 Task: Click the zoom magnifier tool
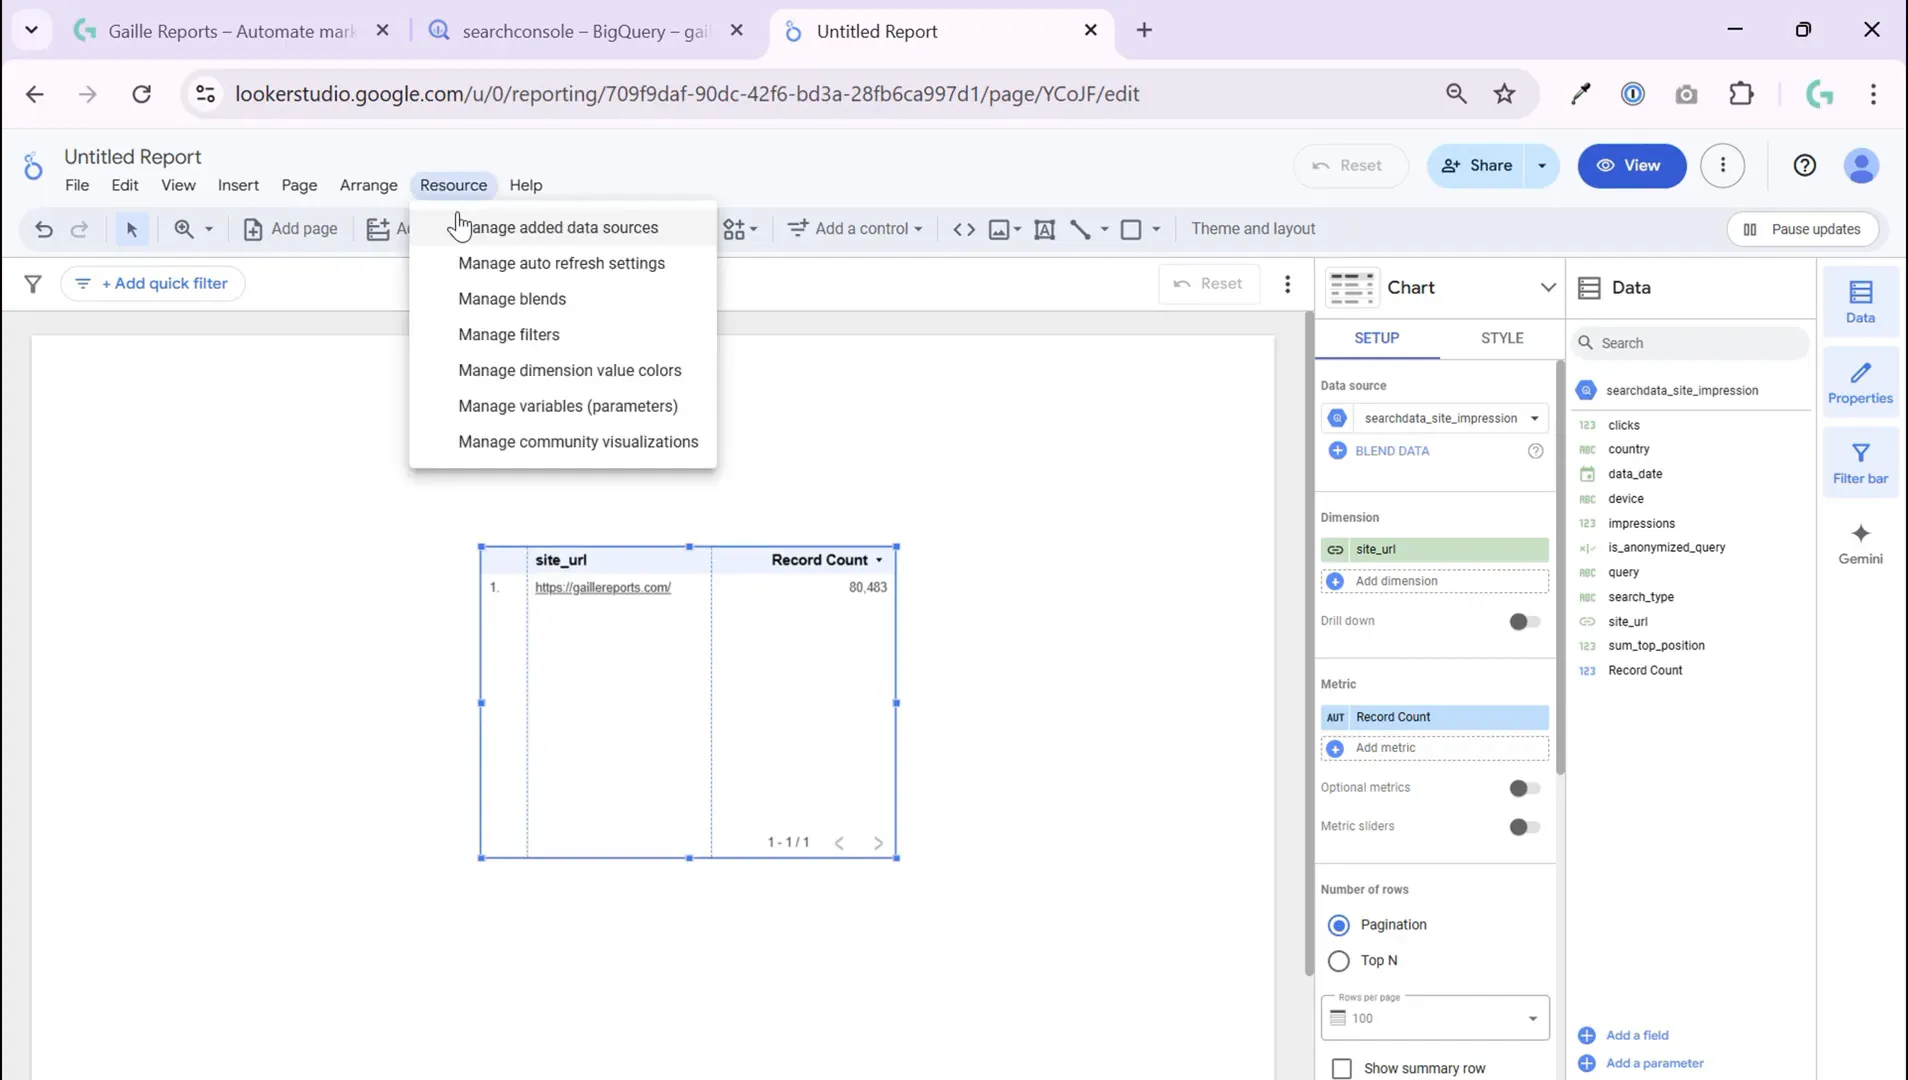(x=184, y=229)
